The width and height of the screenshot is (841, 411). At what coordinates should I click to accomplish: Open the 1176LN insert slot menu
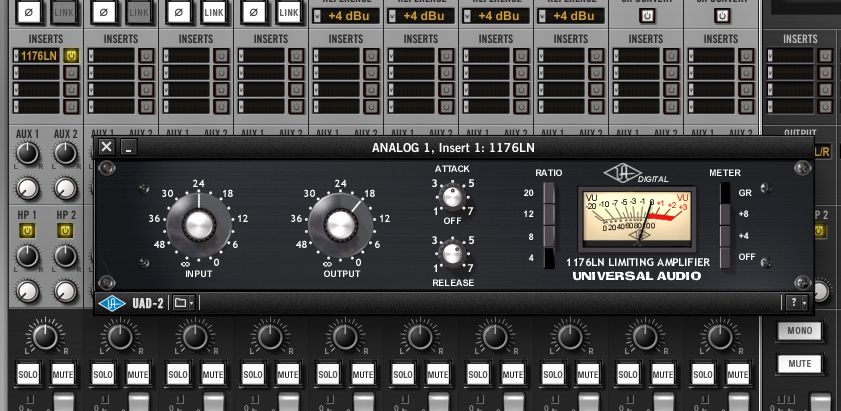pos(36,56)
